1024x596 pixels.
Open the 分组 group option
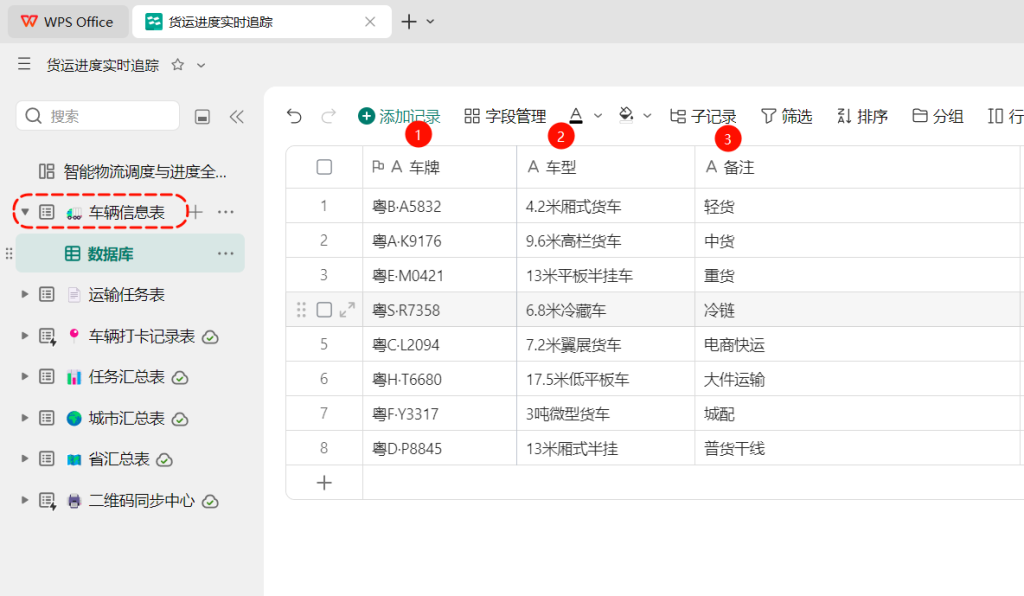click(x=938, y=116)
